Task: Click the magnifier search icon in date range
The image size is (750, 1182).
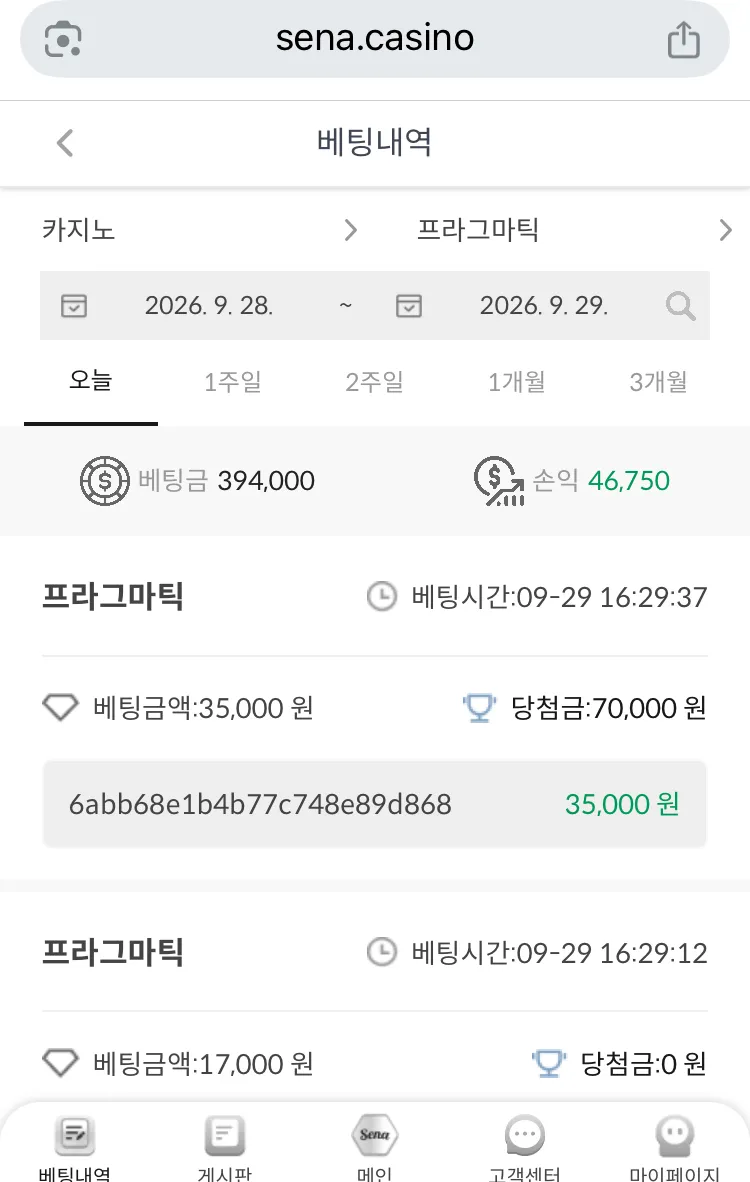Action: 681,306
